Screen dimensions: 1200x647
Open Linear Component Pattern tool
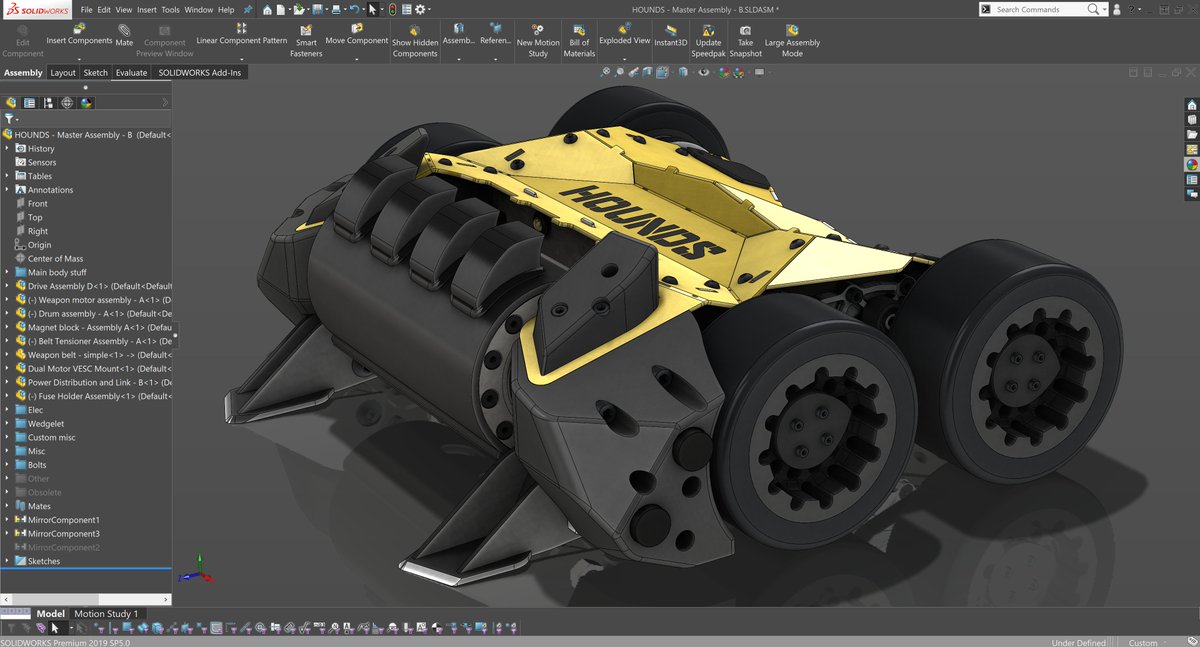[241, 35]
